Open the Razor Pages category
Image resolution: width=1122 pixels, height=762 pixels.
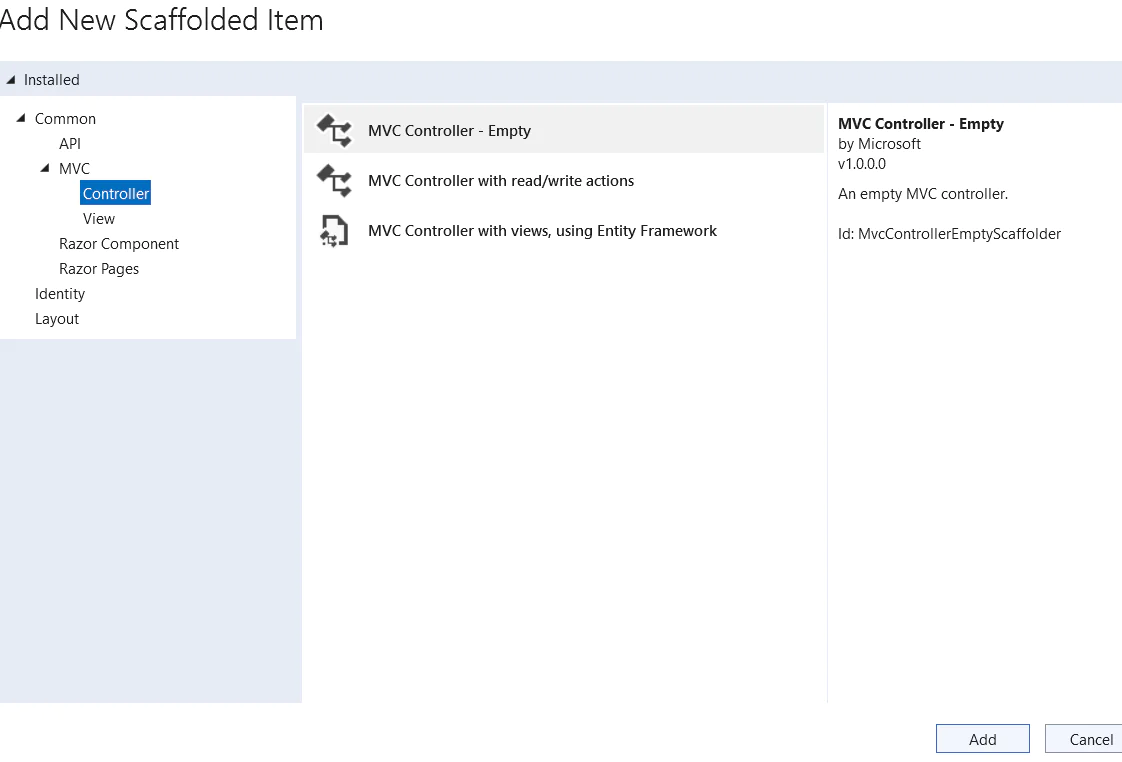point(99,269)
